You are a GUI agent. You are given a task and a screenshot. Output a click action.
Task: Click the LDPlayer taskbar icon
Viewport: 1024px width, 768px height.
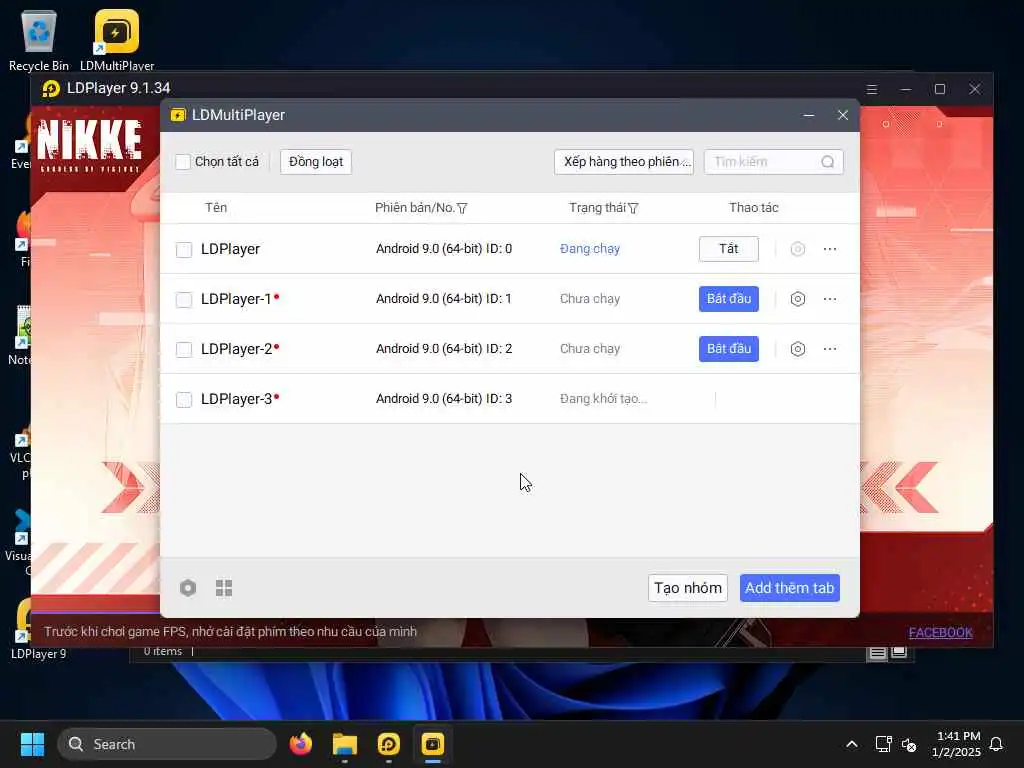[x=389, y=744]
